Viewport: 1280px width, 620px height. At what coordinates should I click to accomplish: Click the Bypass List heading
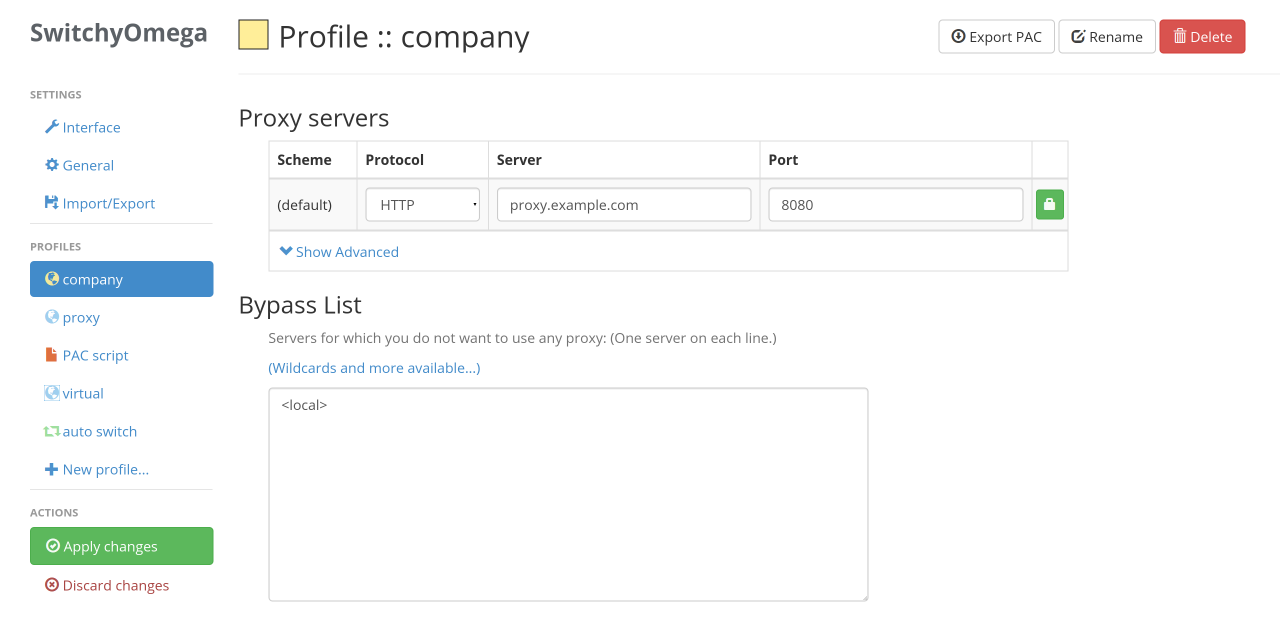point(300,305)
